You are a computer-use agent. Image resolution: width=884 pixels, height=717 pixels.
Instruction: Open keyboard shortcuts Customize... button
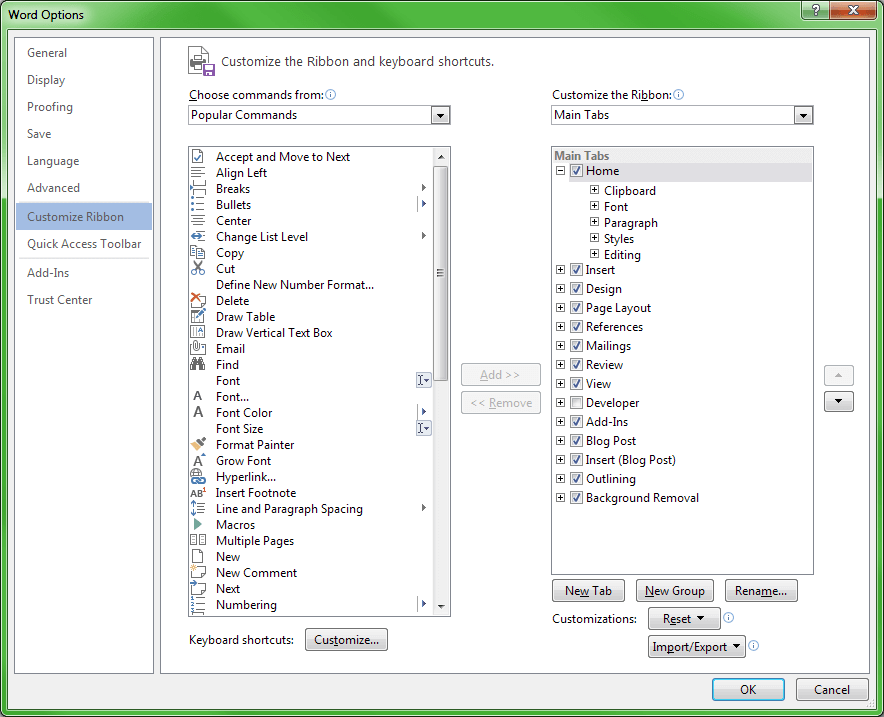pyautogui.click(x=346, y=640)
